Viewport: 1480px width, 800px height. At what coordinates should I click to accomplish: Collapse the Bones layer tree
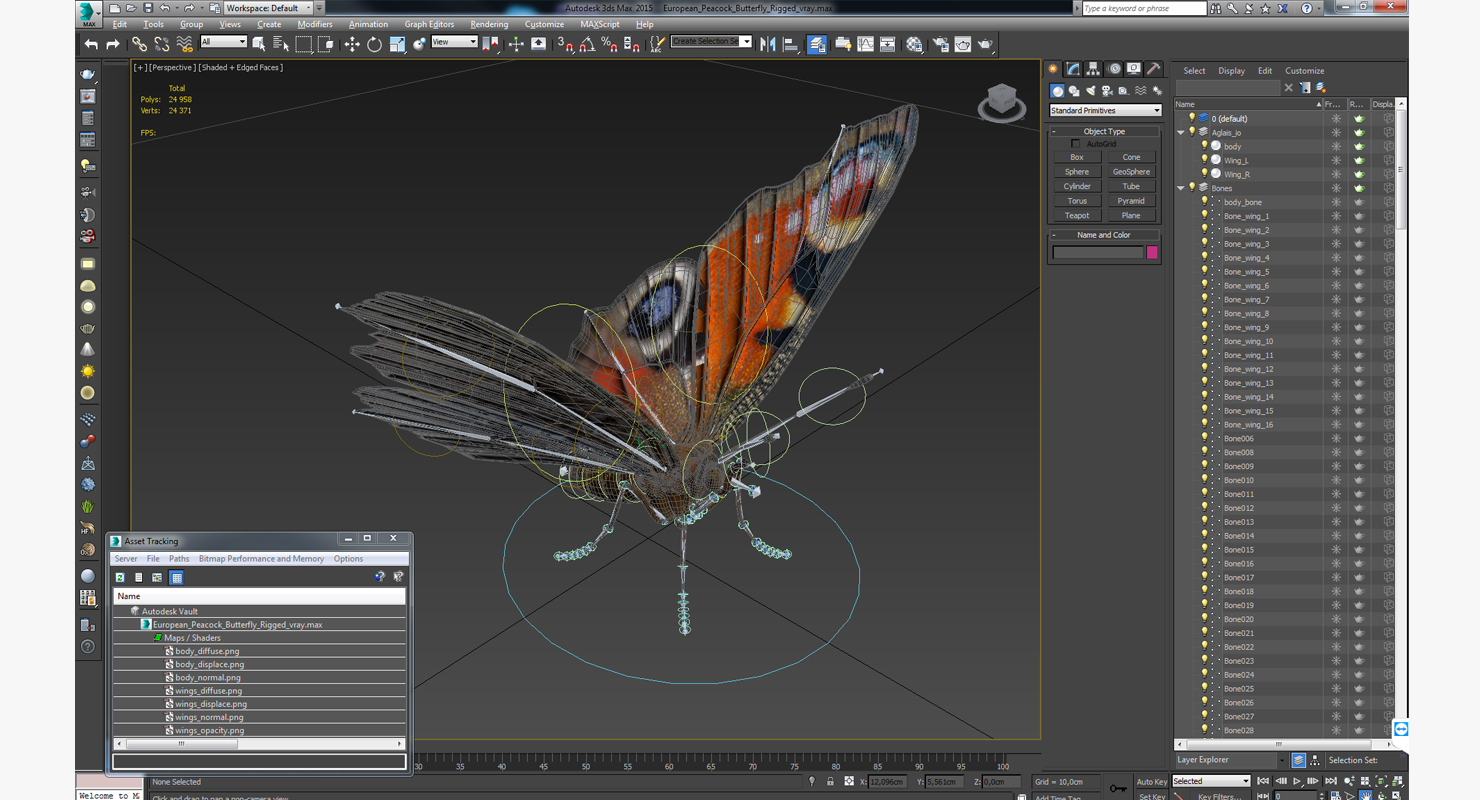point(1181,188)
